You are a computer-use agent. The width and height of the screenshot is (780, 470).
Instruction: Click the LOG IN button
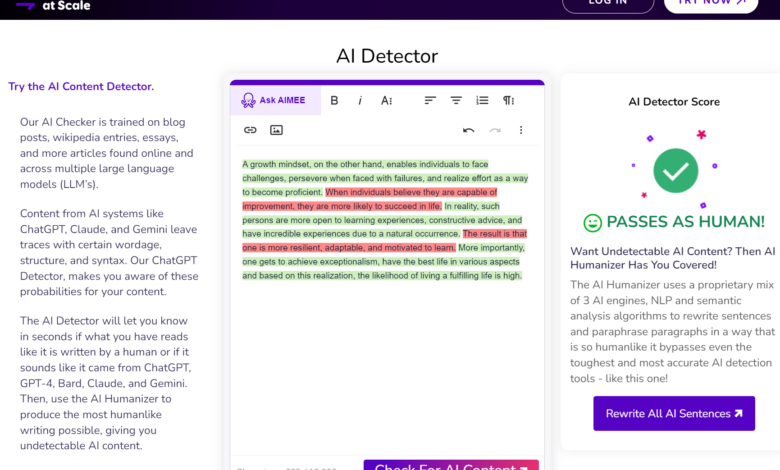coord(608,4)
